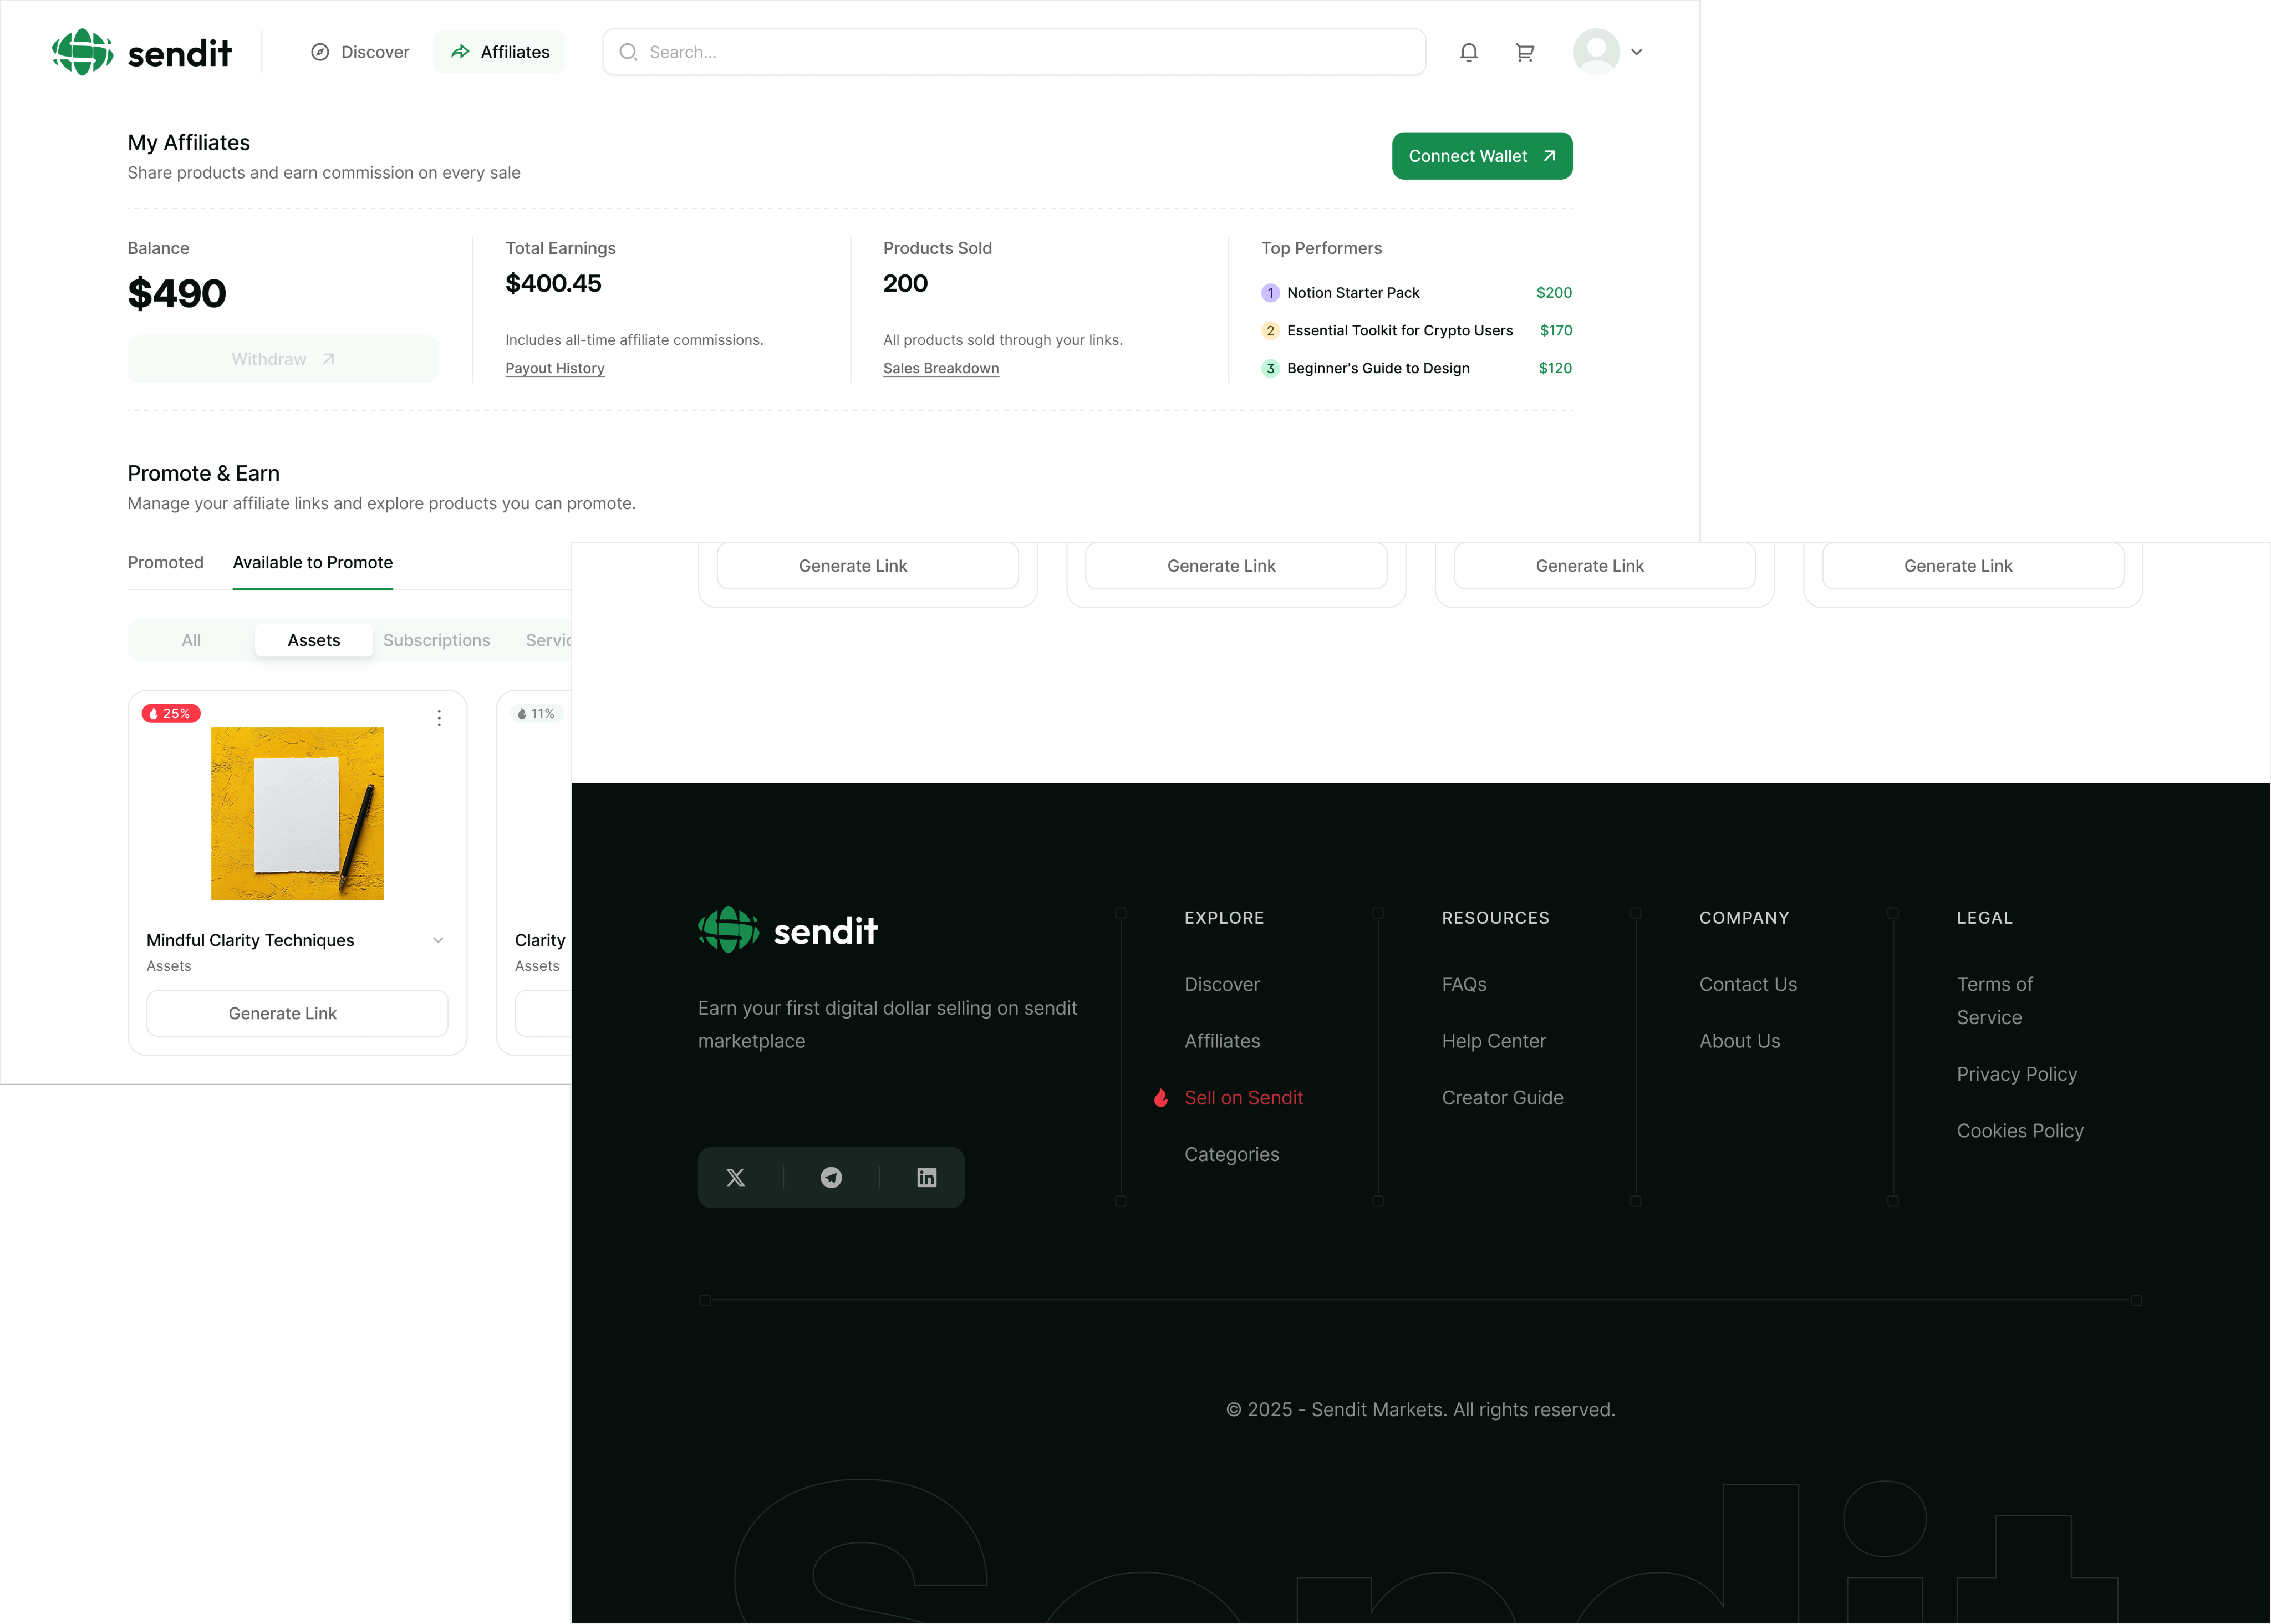Select the Subscriptions filter

point(437,640)
